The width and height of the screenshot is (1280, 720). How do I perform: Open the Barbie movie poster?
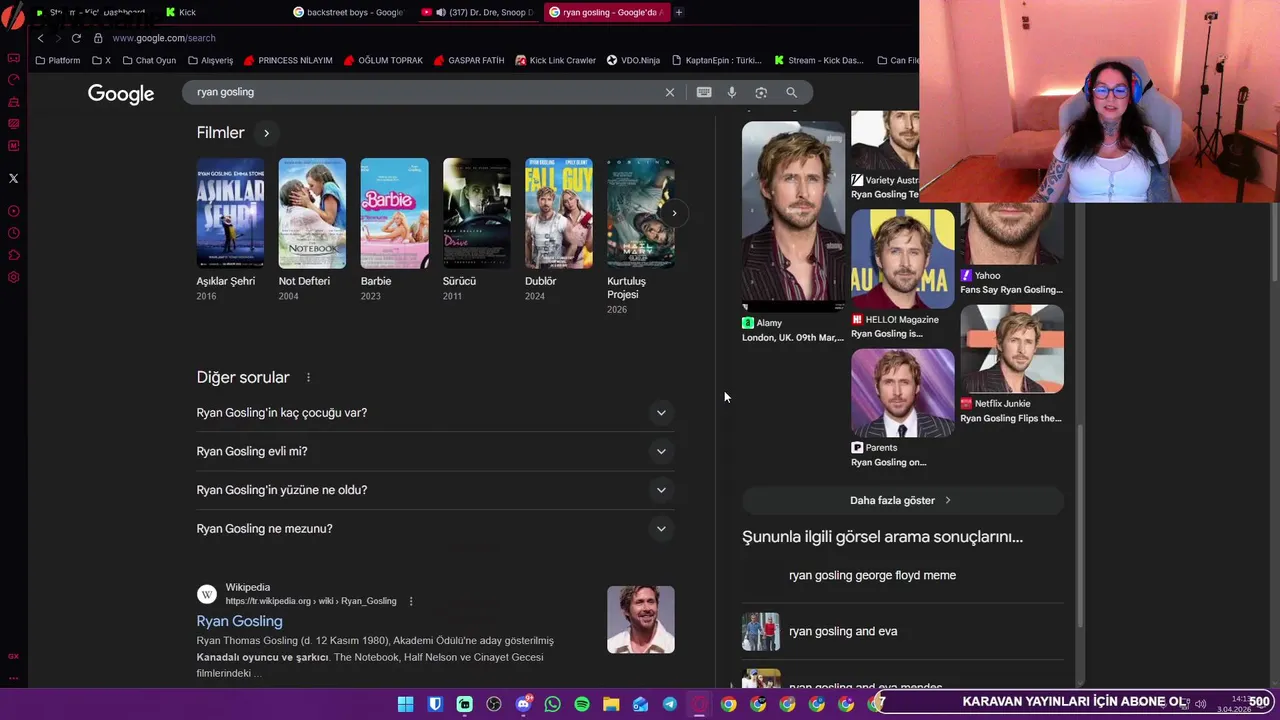(x=394, y=213)
